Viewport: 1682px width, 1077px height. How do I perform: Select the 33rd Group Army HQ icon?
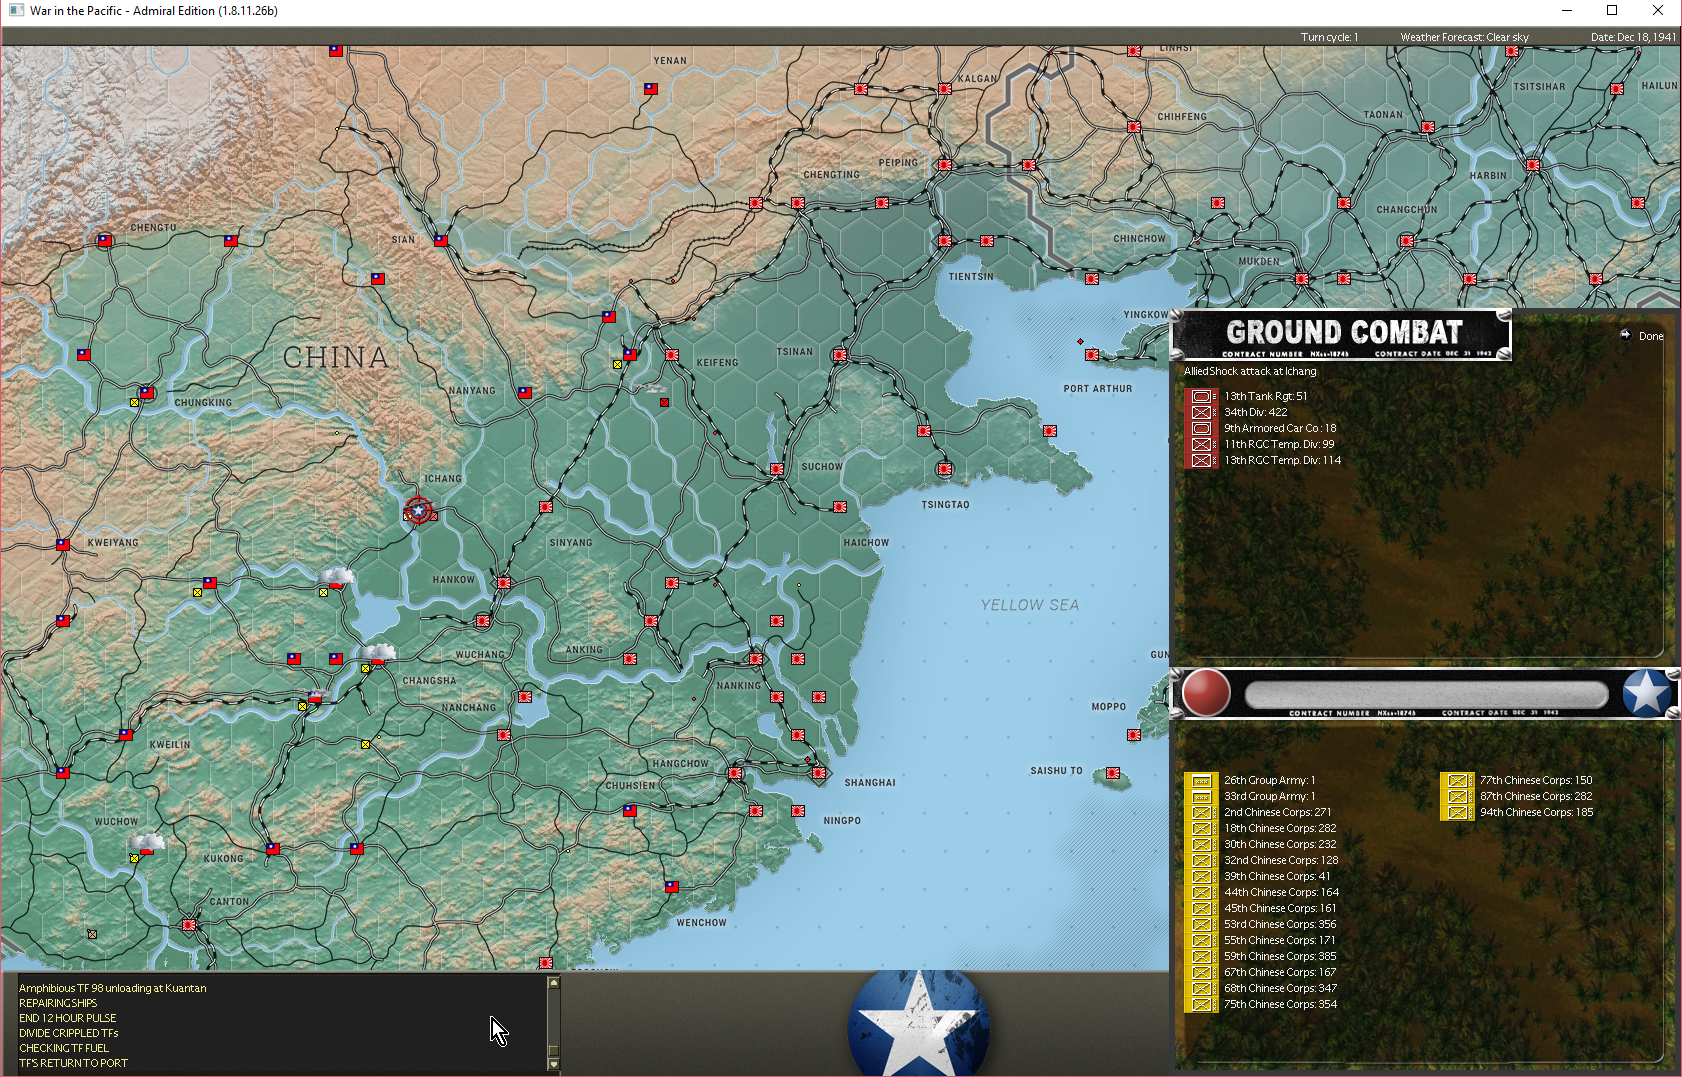(1201, 796)
